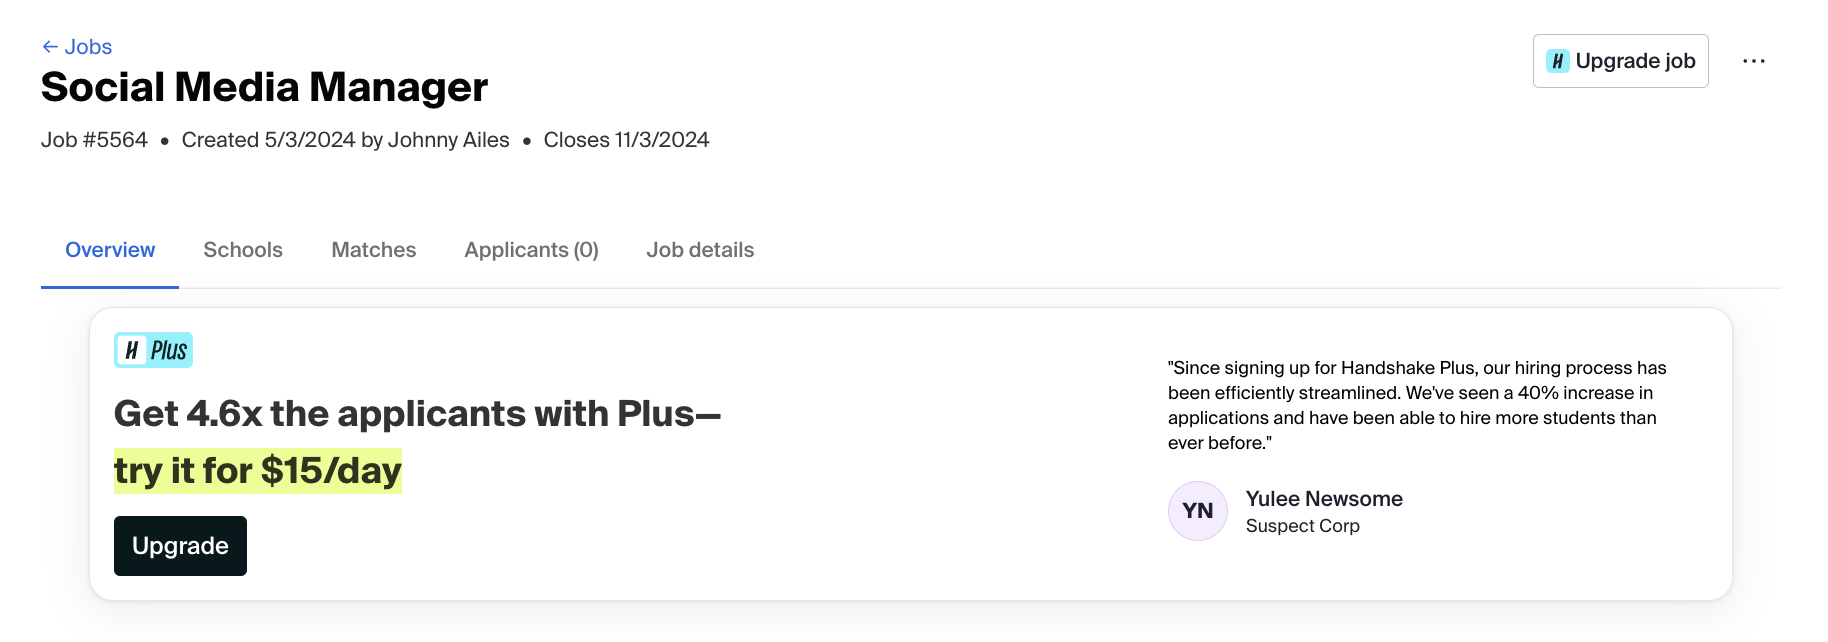Click the Upgrade job button
This screenshot has height=642, width=1828.
[1620, 60]
